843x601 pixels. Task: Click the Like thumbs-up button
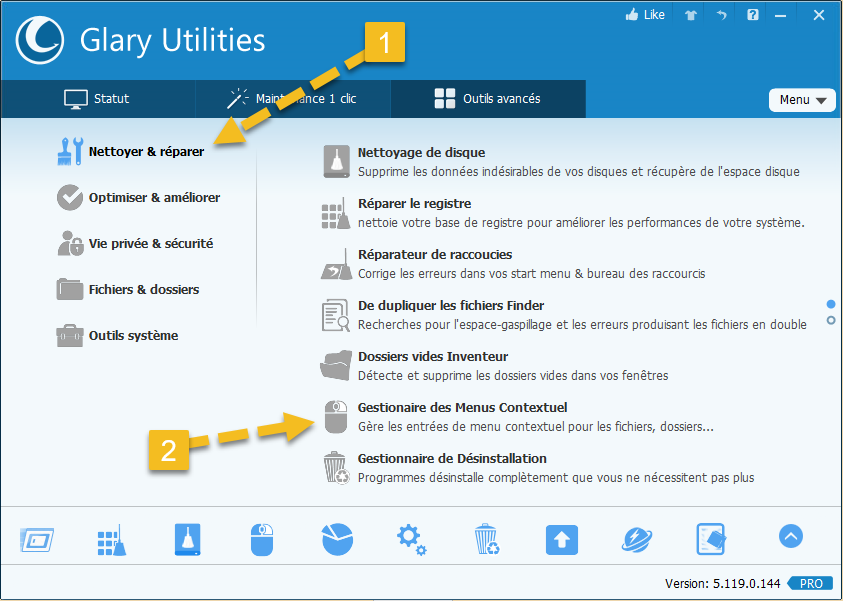[x=645, y=15]
